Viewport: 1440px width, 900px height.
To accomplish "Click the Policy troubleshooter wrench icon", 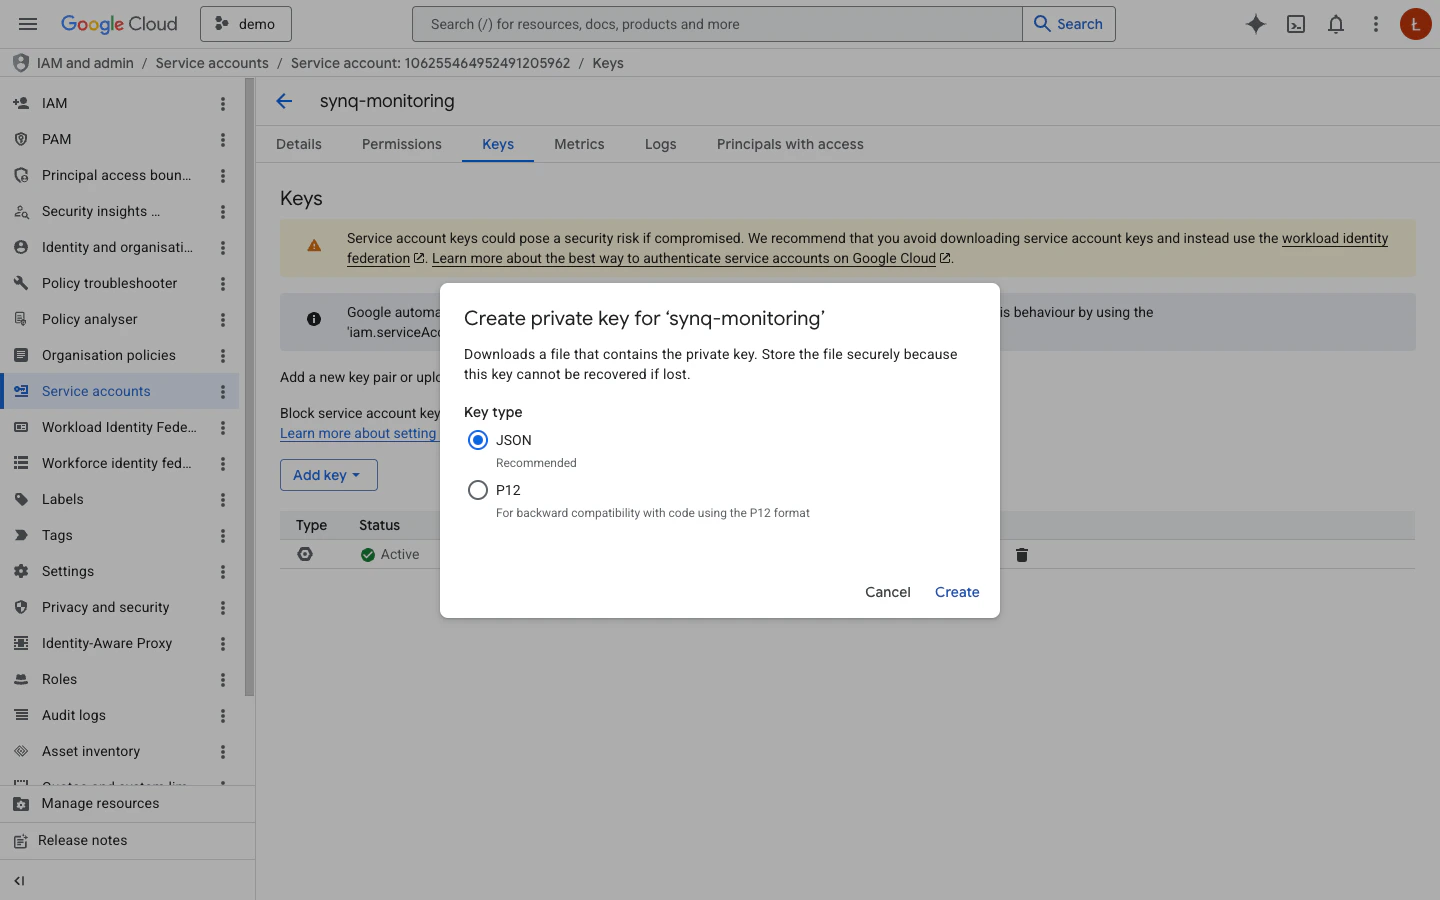I will [x=21, y=283].
